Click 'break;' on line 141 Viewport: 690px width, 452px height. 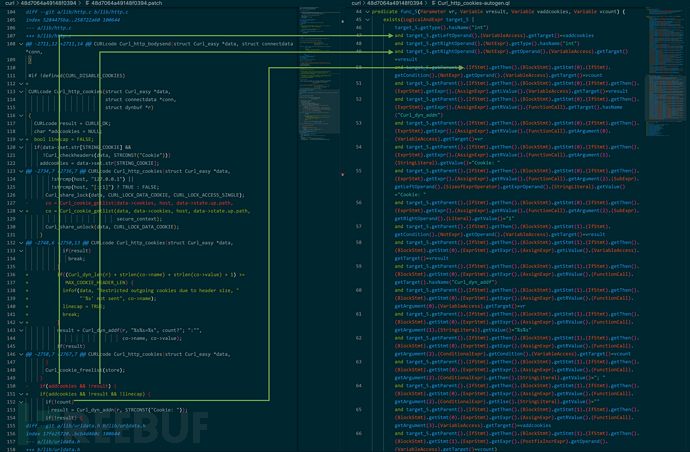point(71,314)
